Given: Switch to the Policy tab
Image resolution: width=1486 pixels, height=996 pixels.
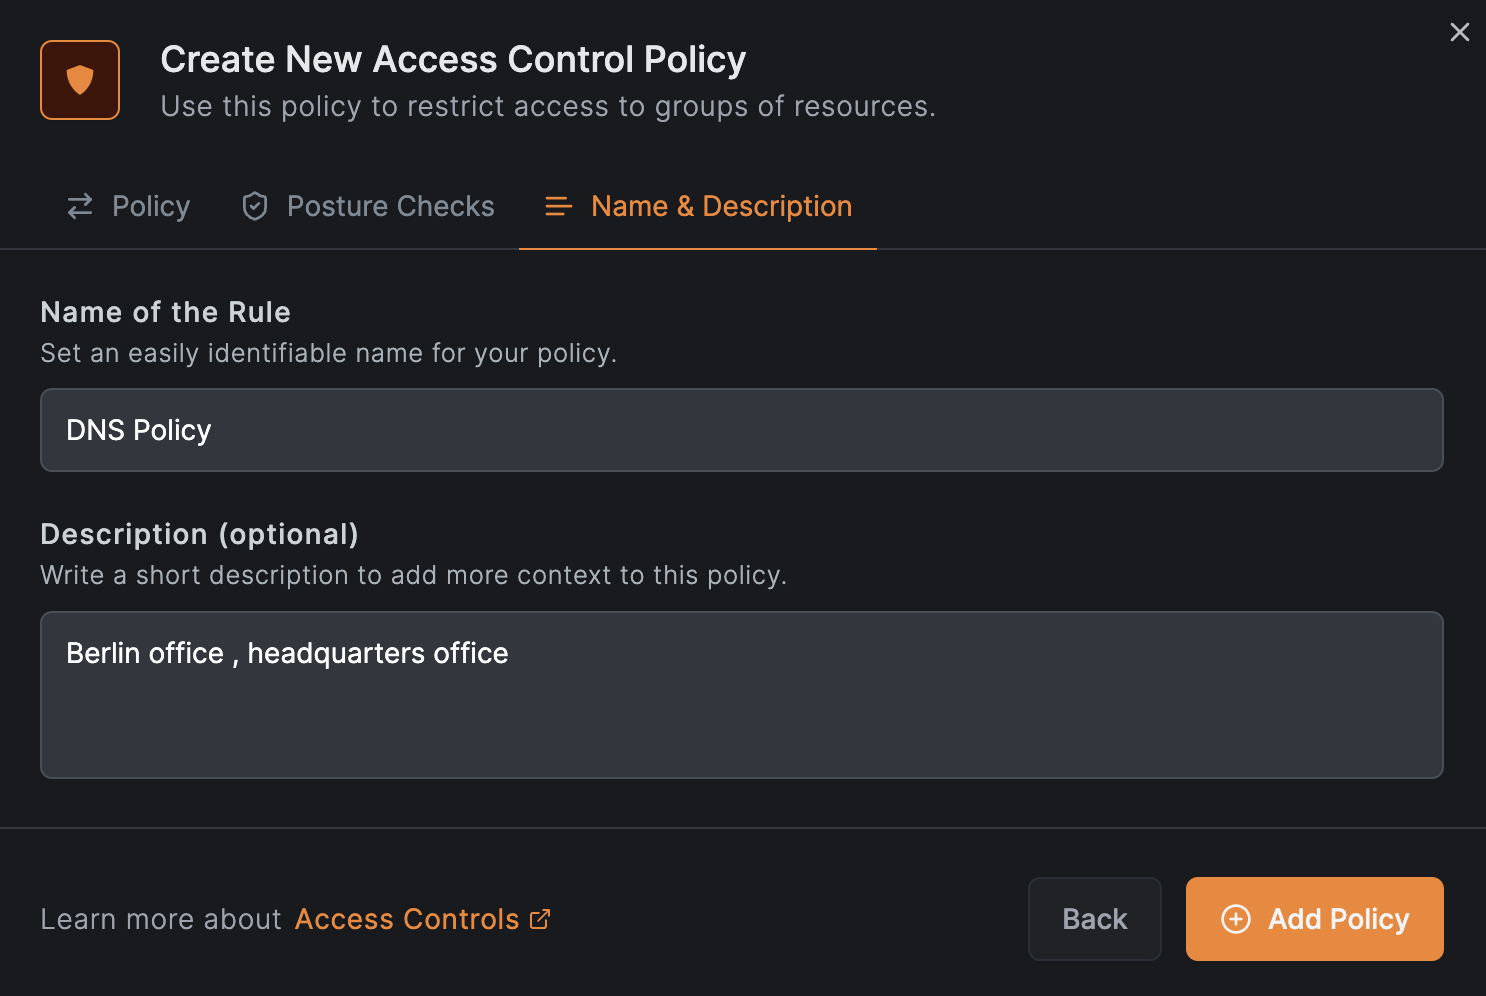Looking at the screenshot, I should click(150, 206).
